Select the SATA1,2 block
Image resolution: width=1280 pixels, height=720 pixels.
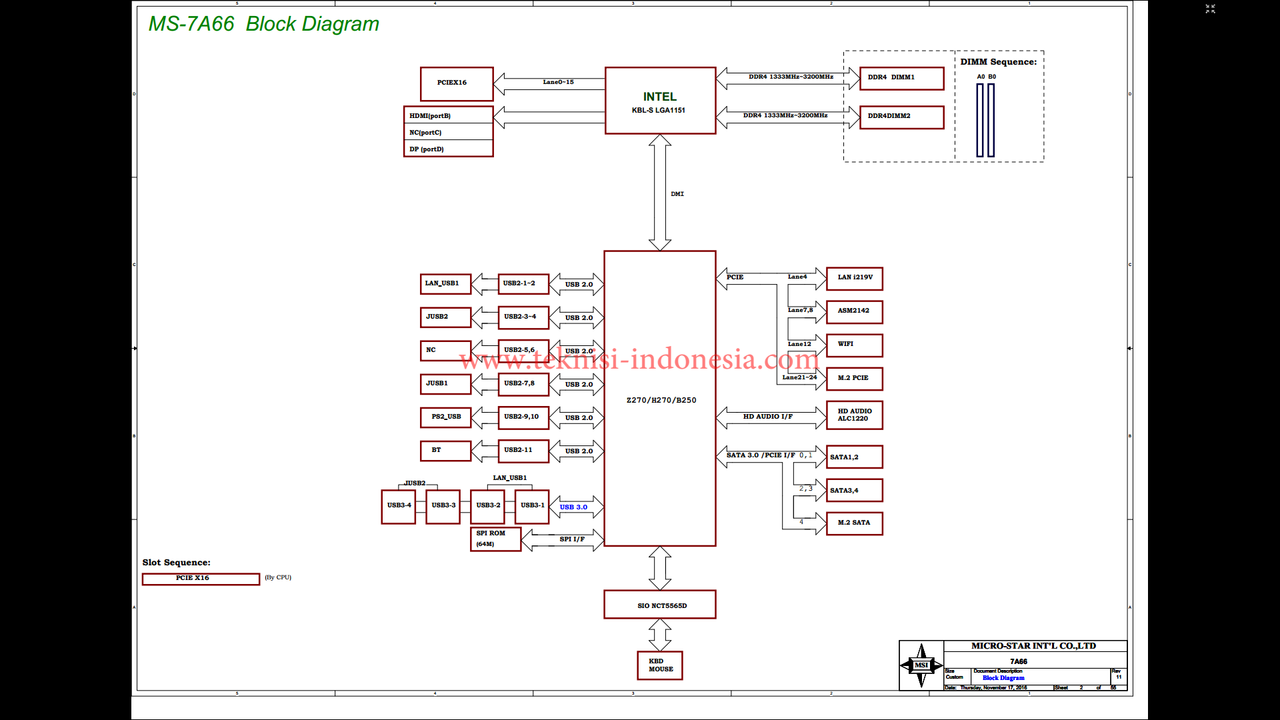(854, 457)
